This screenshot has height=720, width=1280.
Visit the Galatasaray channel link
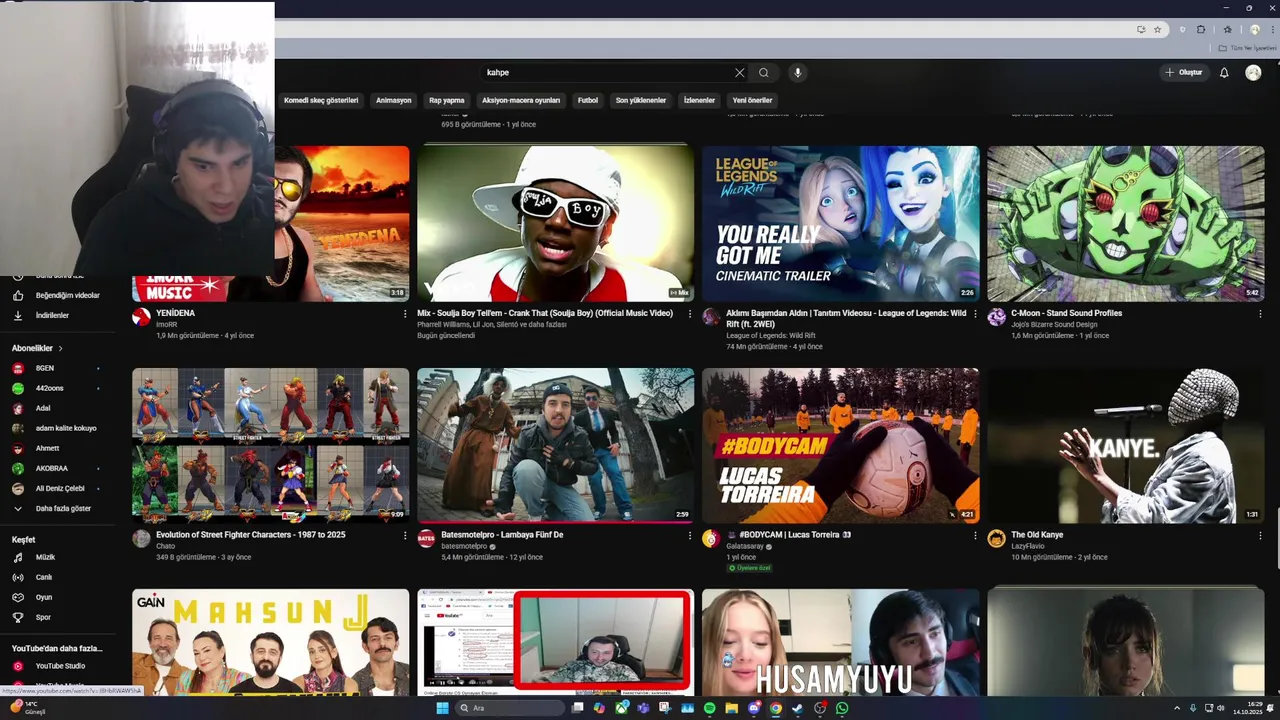[747, 546]
